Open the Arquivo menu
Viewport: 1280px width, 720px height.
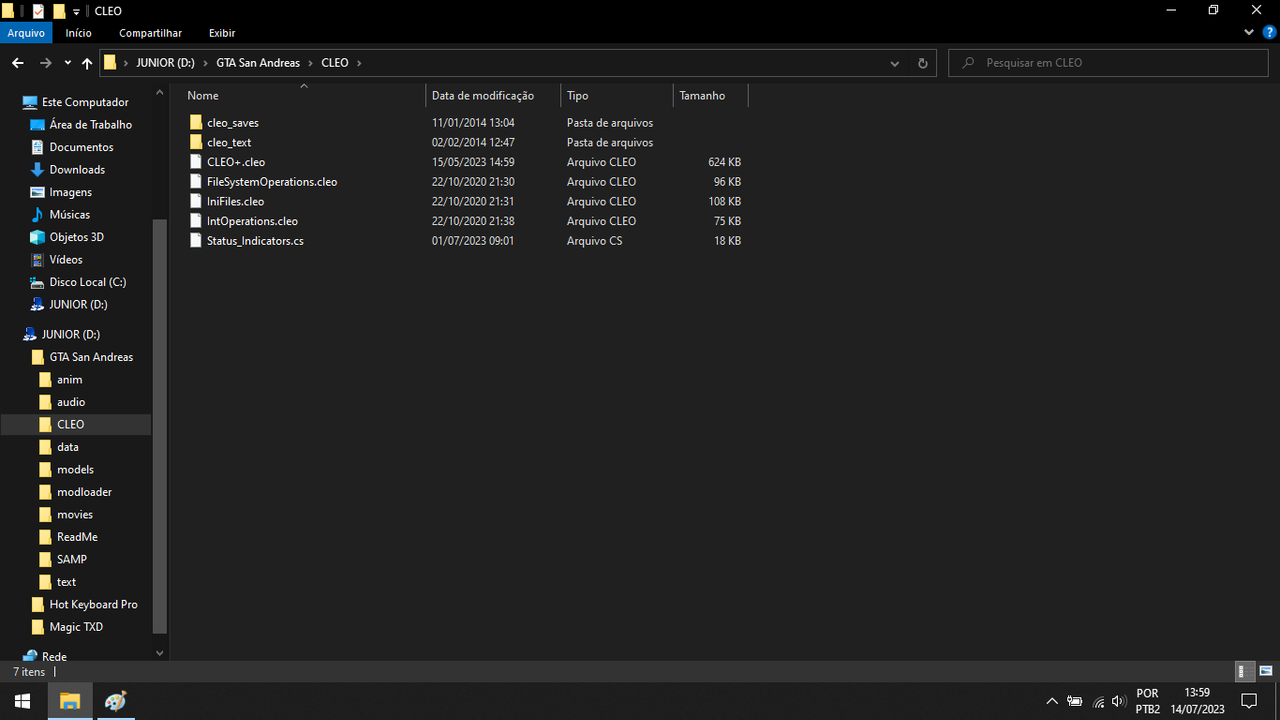click(26, 33)
